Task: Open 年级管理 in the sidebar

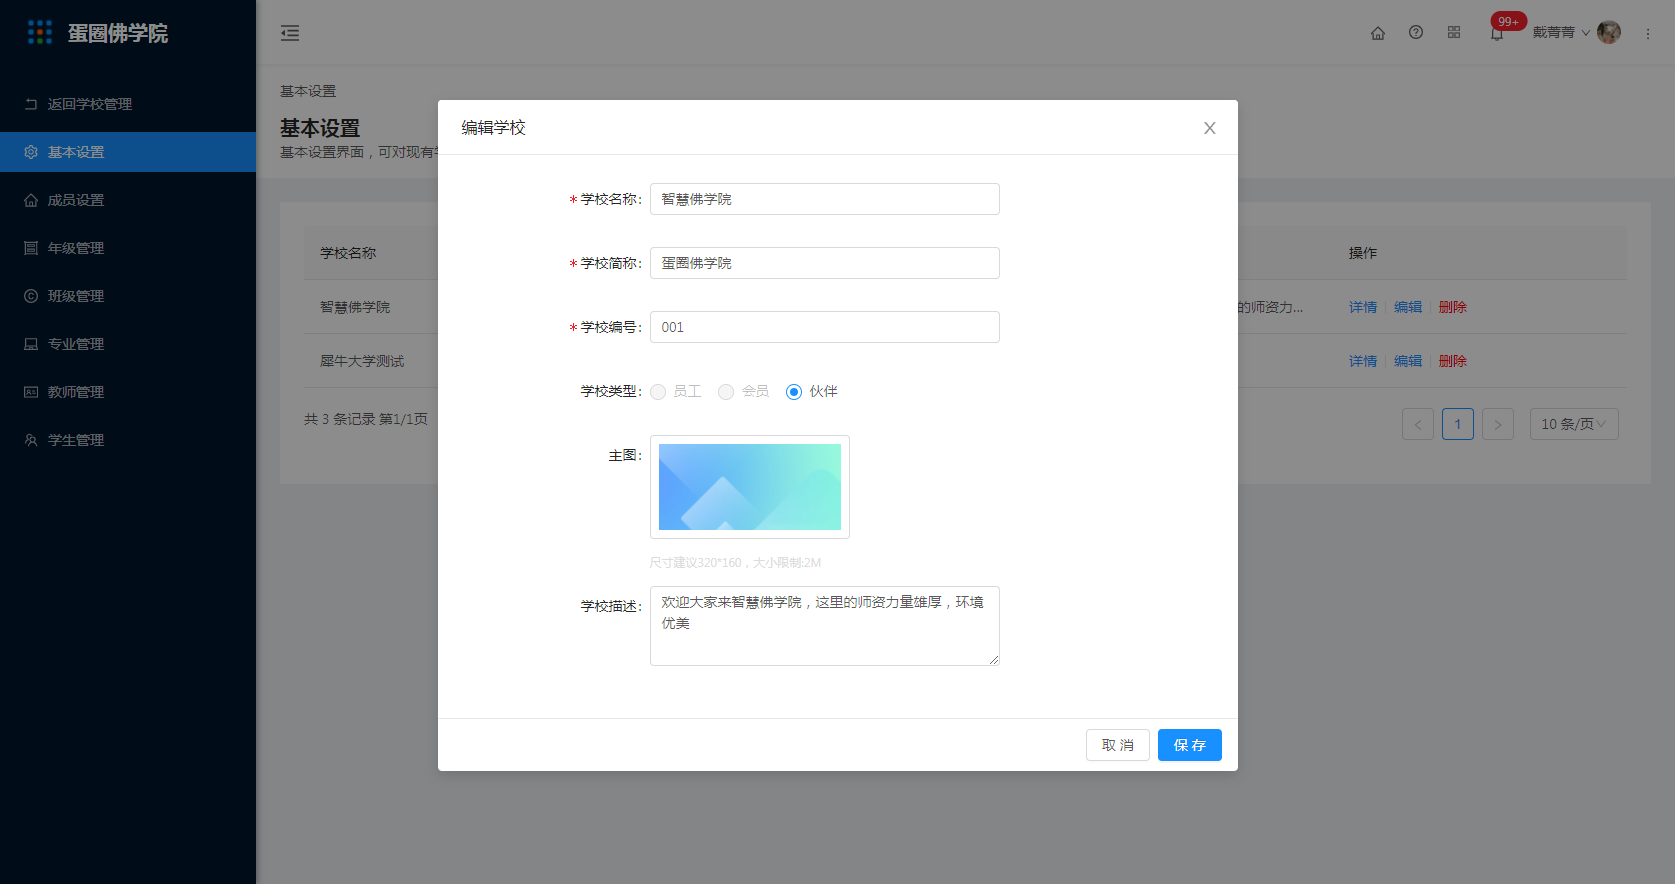Action: tap(128, 248)
